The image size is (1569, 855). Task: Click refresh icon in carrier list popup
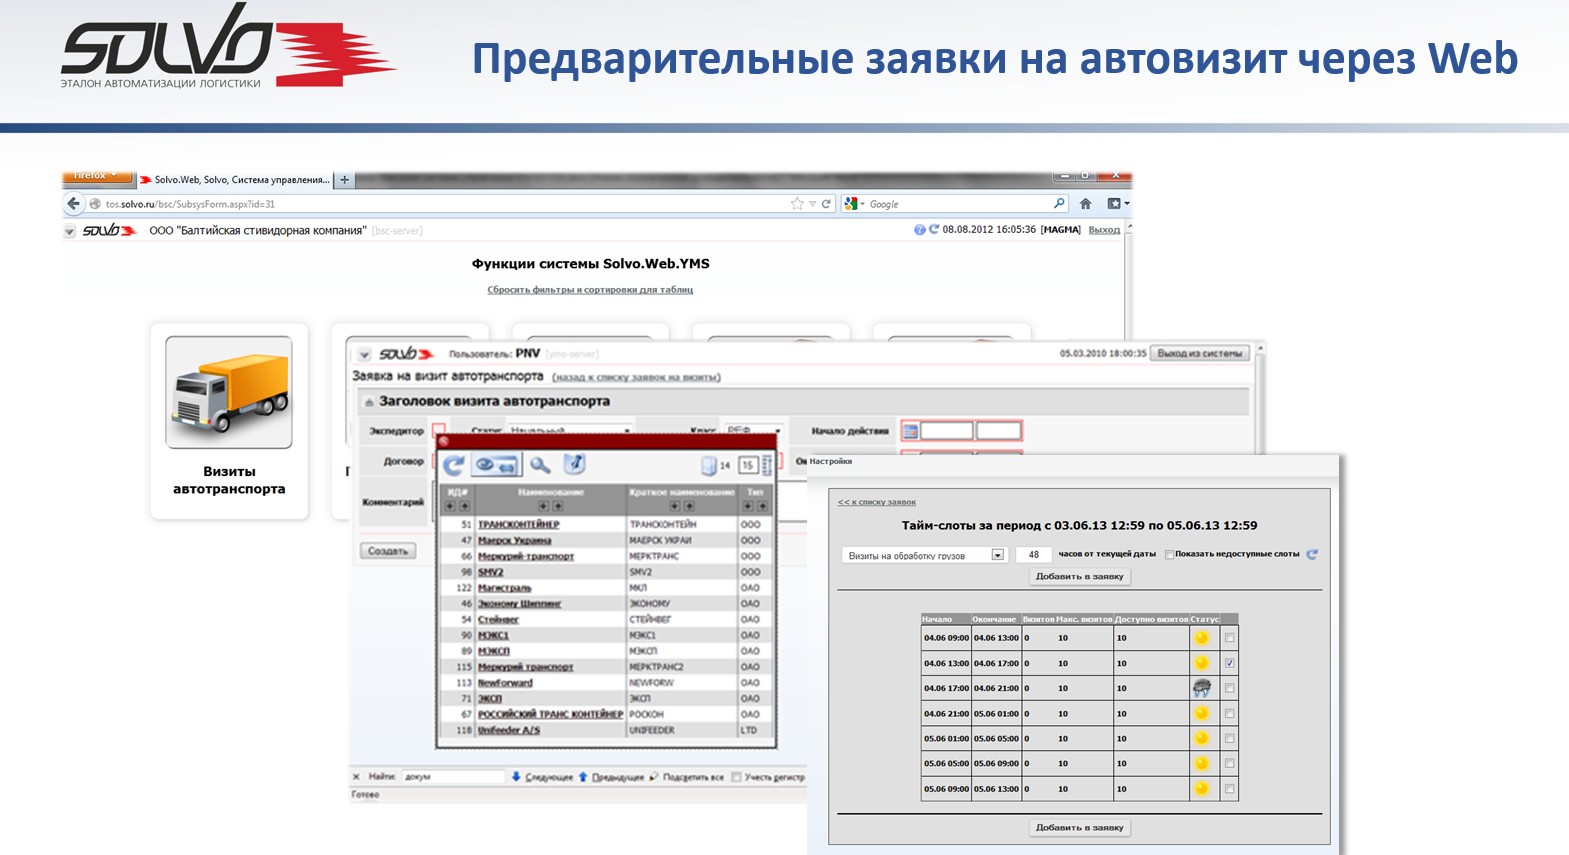[454, 465]
